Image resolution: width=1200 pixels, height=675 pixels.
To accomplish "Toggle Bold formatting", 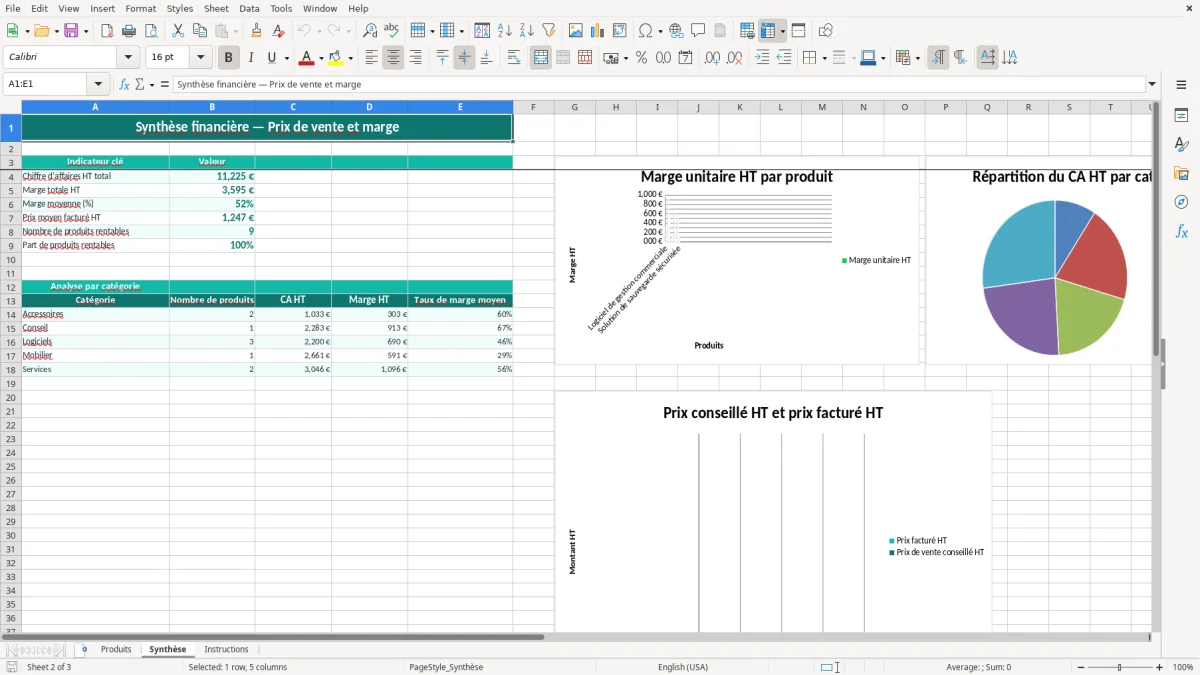I will tap(228, 58).
